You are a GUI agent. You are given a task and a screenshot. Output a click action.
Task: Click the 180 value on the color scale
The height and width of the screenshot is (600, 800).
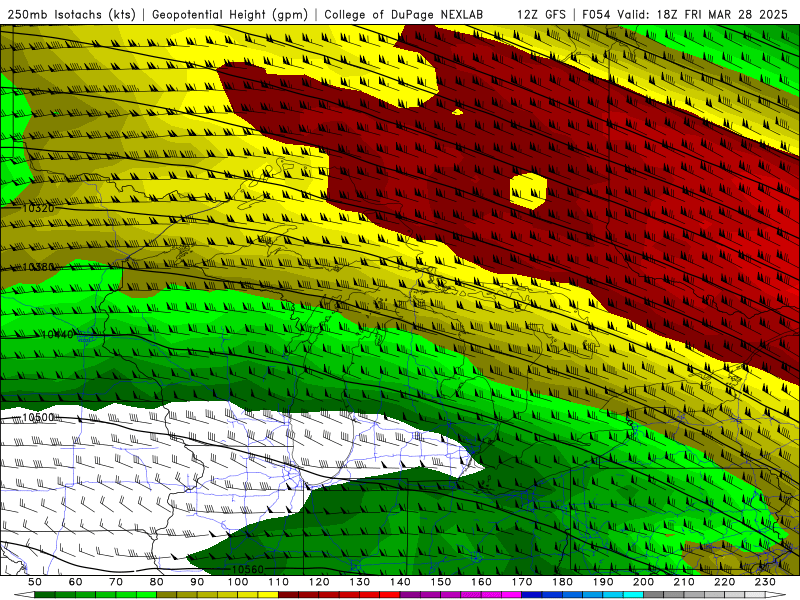563,582
